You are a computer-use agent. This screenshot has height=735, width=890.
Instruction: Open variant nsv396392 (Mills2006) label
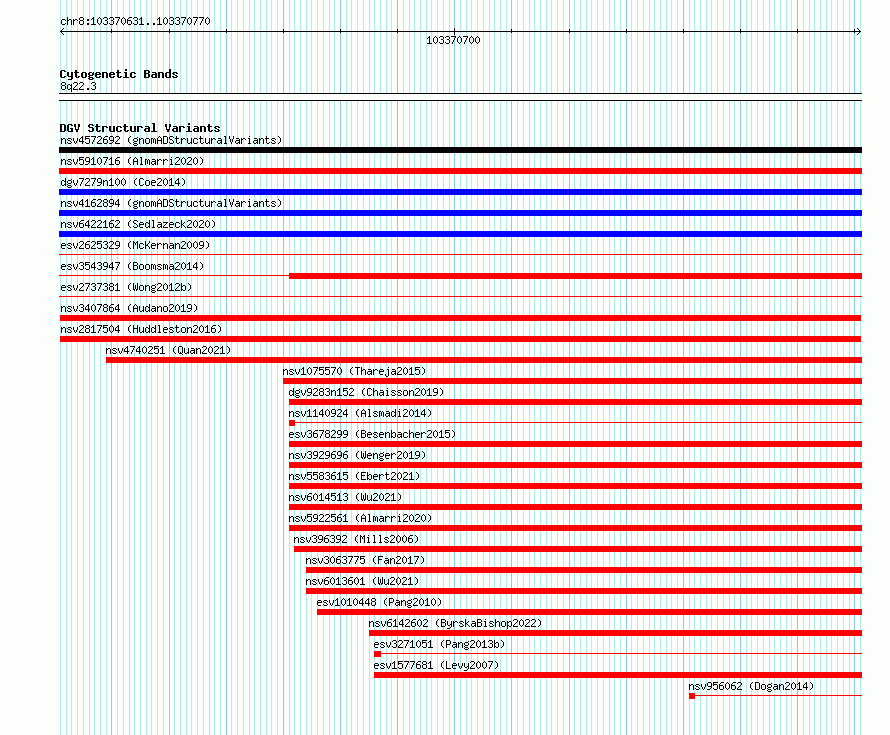tap(356, 539)
